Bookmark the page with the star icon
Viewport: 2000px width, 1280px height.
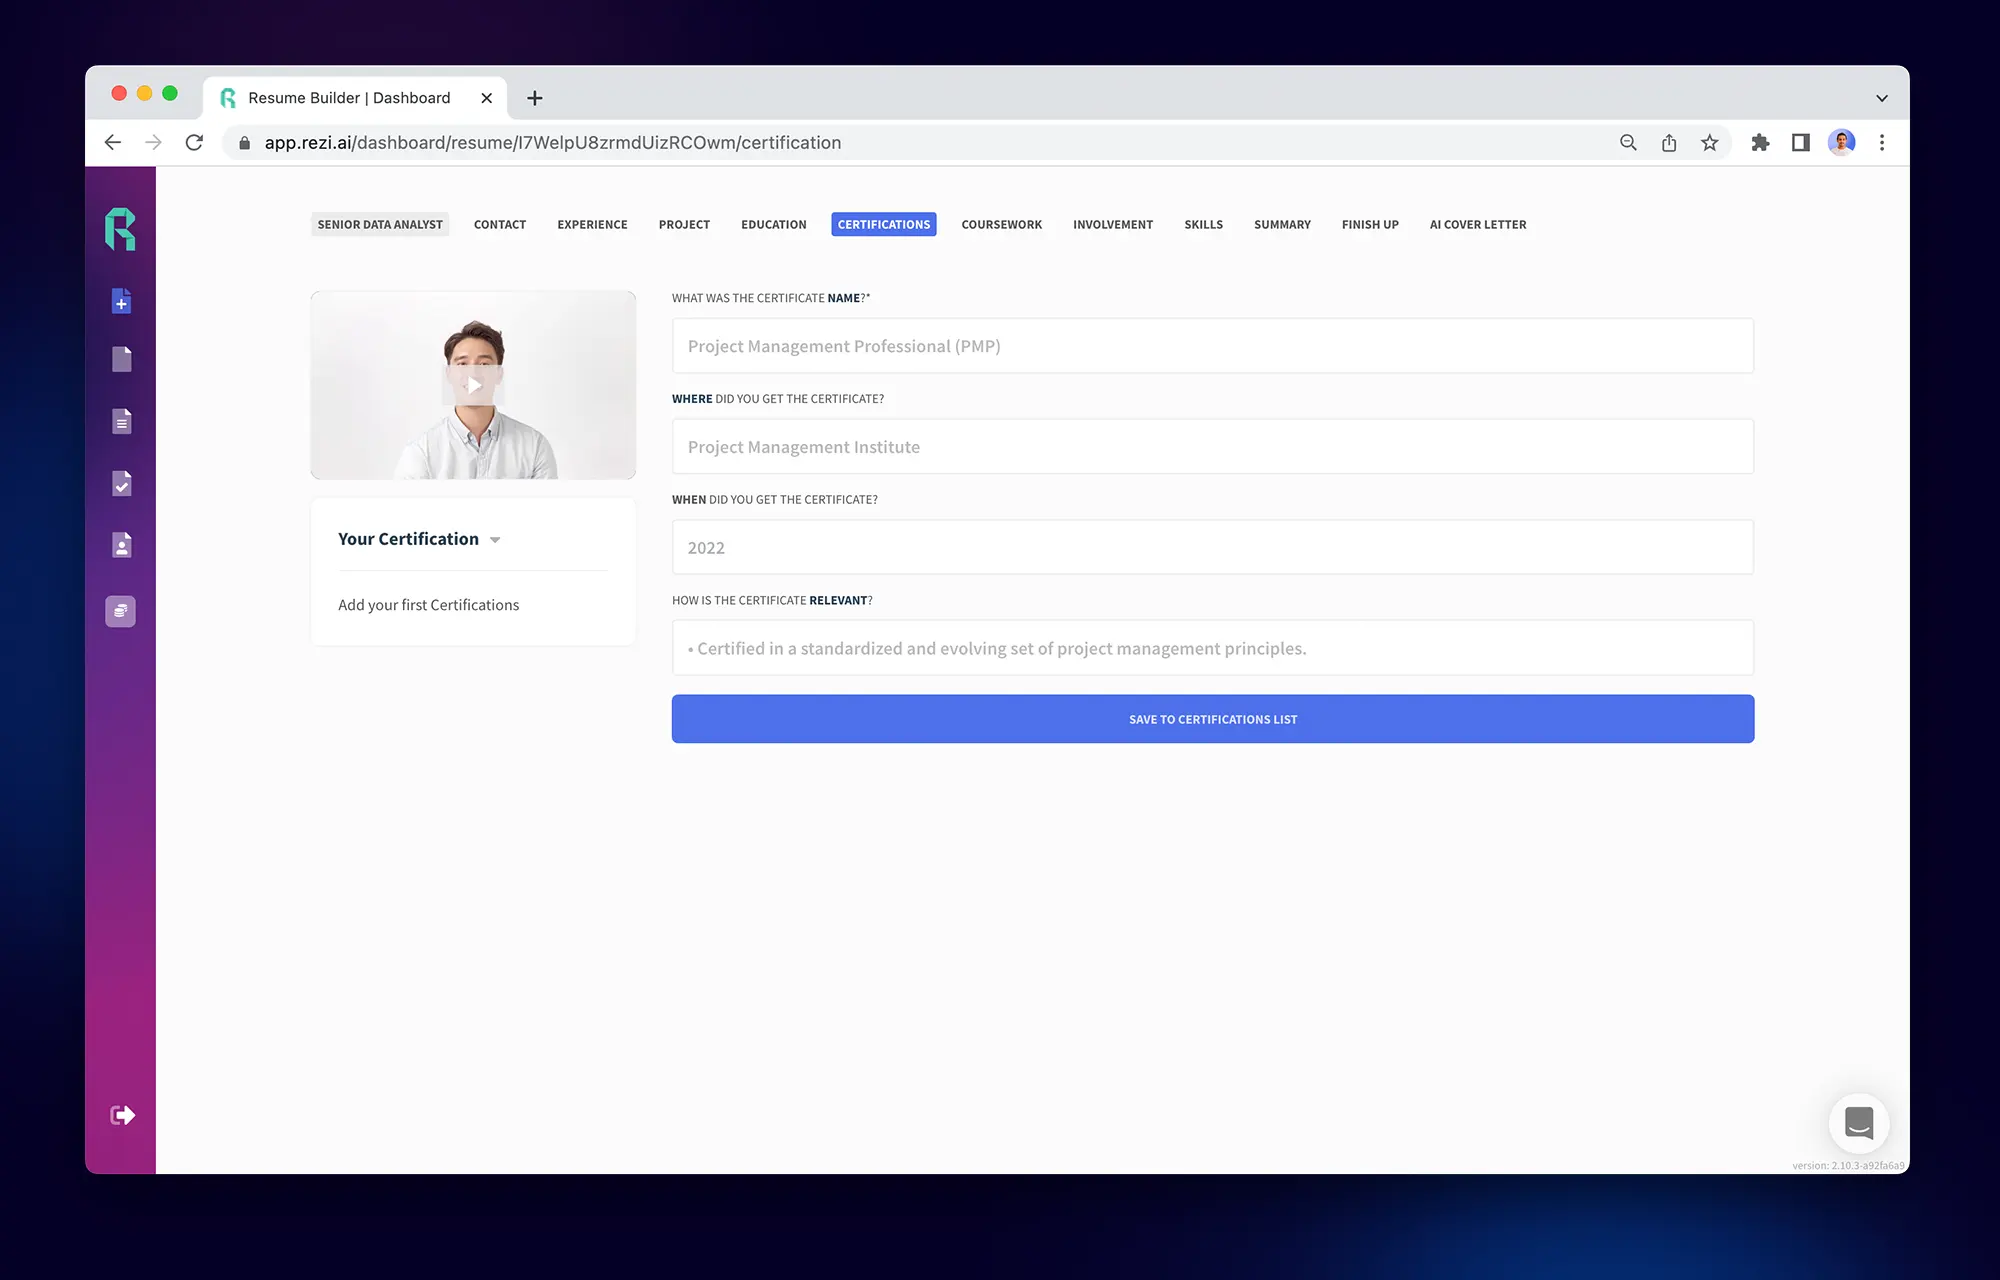(1710, 142)
